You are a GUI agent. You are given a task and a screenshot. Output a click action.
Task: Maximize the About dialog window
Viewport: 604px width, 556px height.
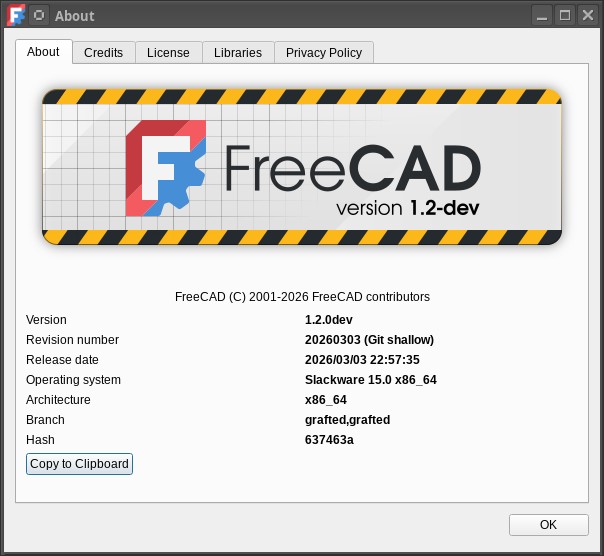565,15
